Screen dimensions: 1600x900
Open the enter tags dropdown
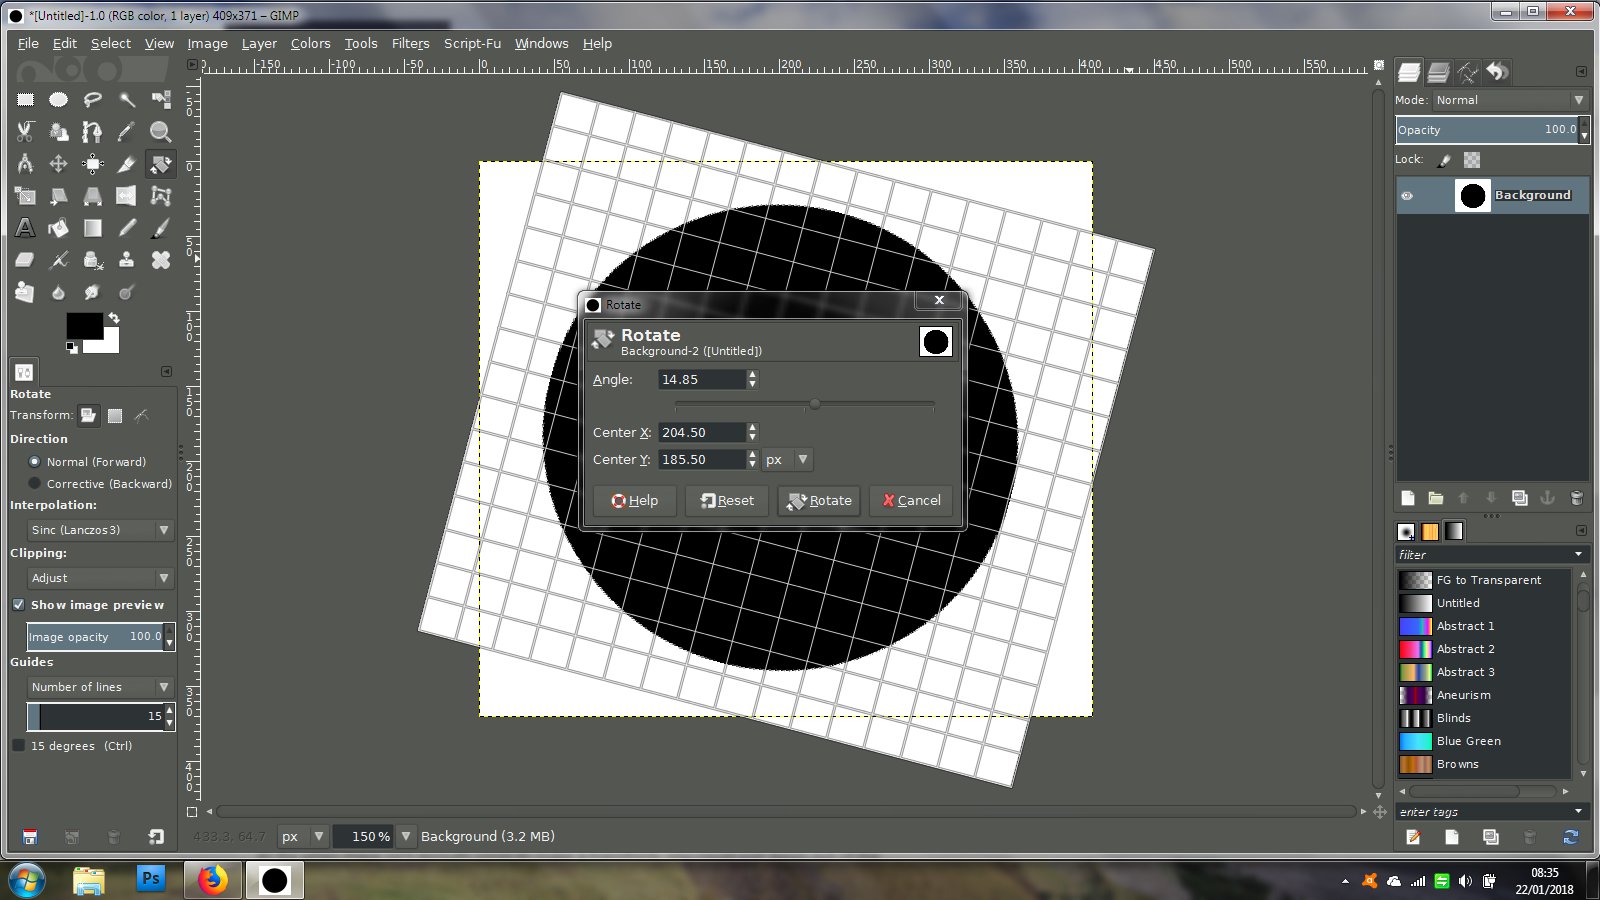(x=1579, y=812)
